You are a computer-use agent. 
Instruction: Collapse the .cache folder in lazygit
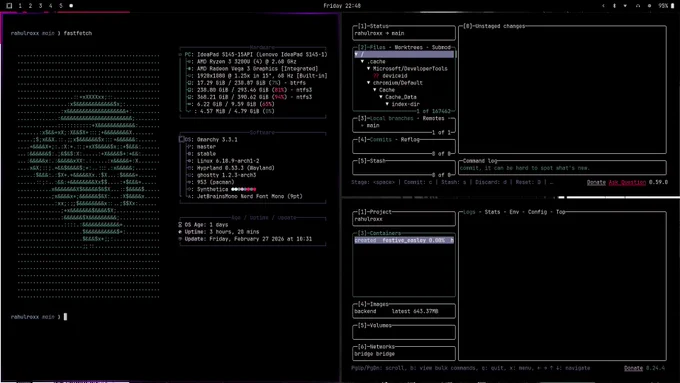(x=363, y=62)
